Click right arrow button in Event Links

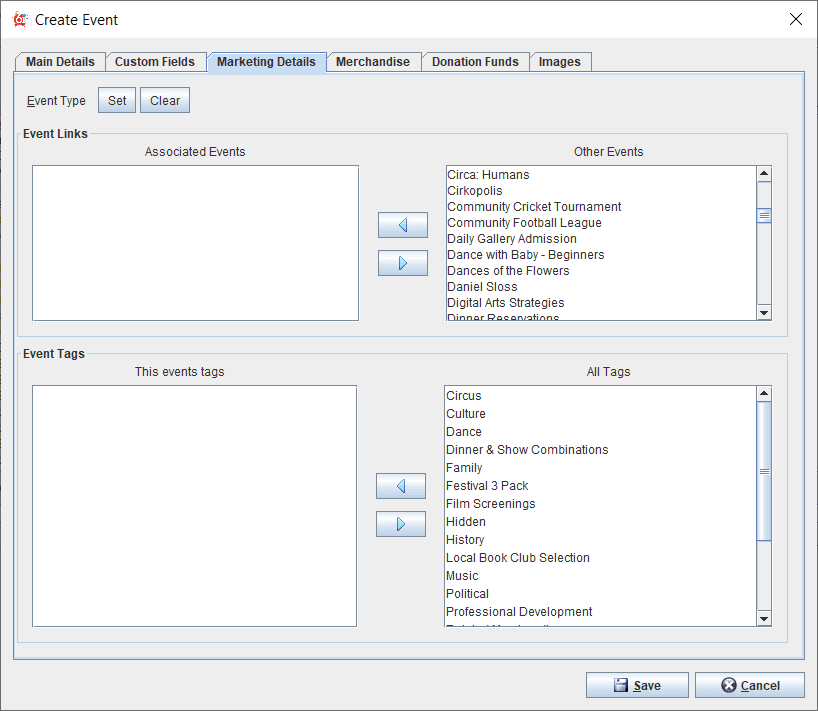[402, 263]
